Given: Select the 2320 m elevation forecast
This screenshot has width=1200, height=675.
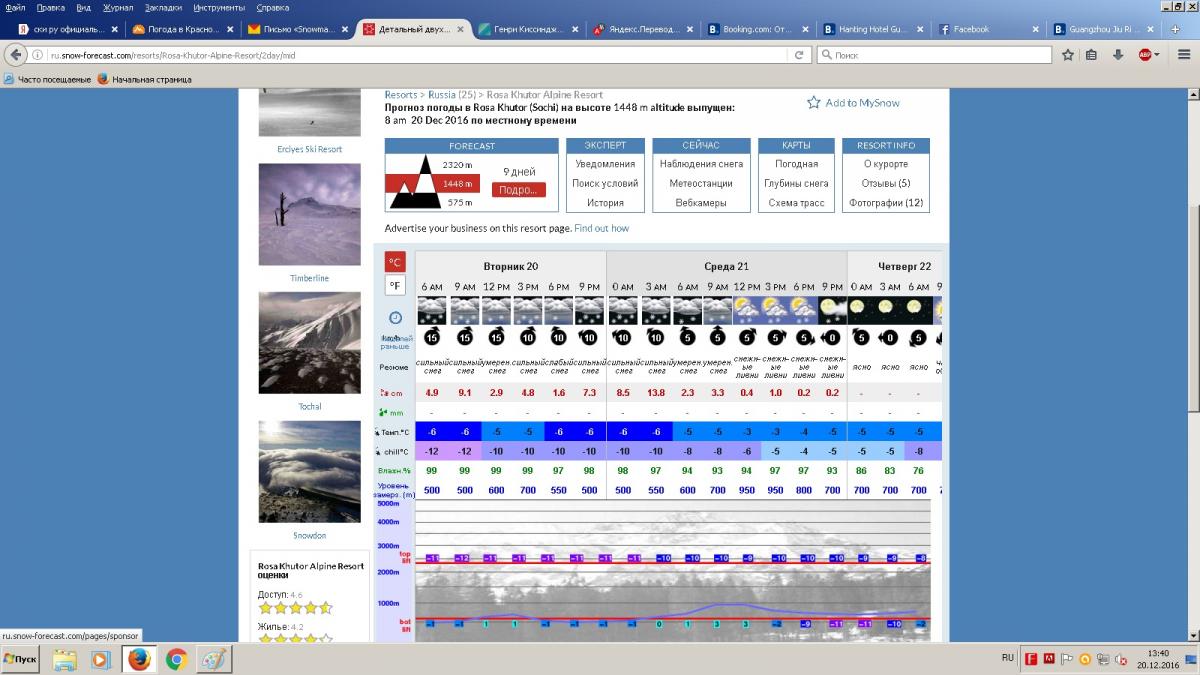Looking at the screenshot, I should [456, 164].
